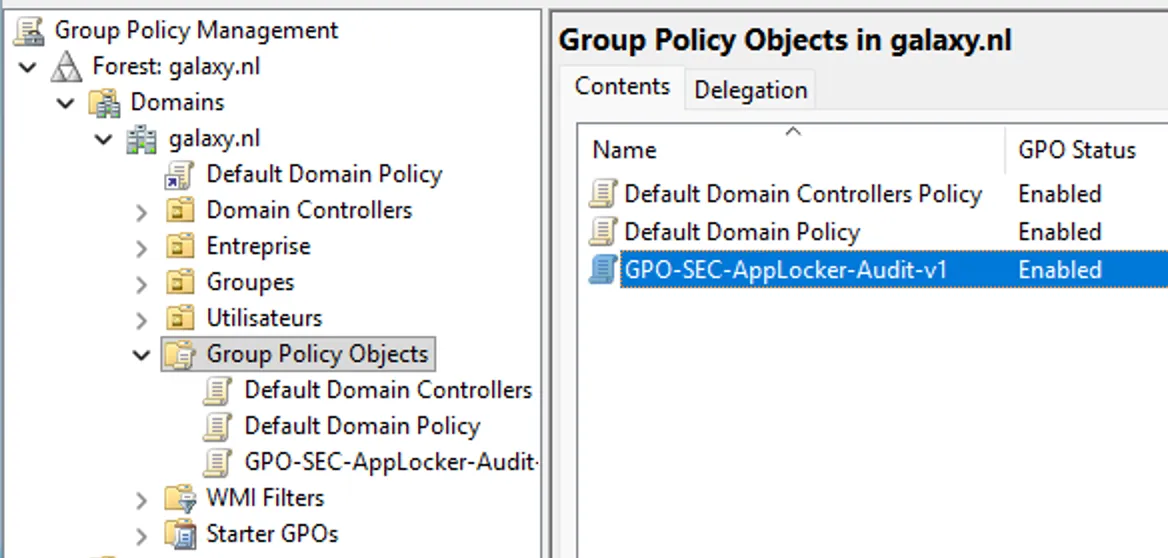The width and height of the screenshot is (1168, 558).
Task: Click the galaxy.nl domain icon in tree
Action: pos(142,139)
